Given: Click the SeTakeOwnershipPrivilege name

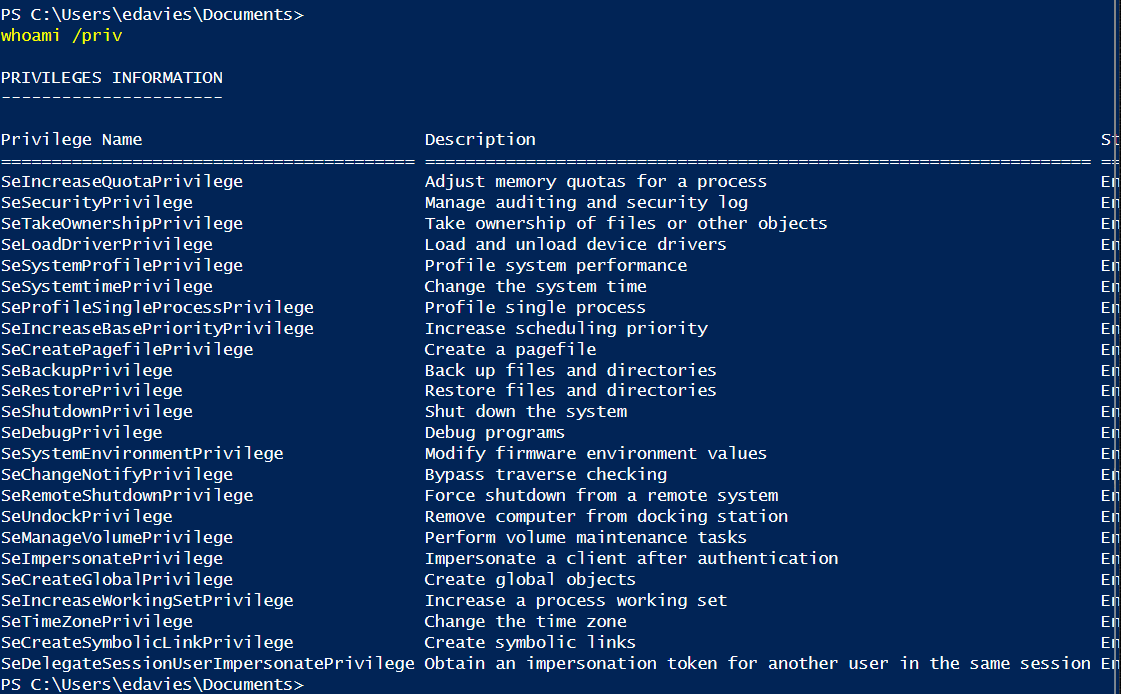Looking at the screenshot, I should 121,223.
